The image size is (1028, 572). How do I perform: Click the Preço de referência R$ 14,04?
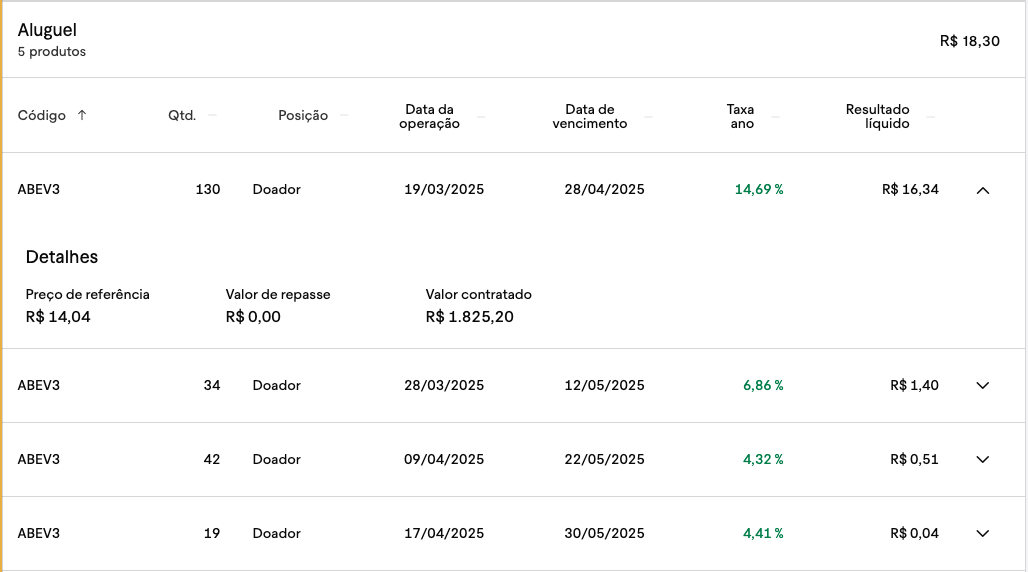pos(58,317)
